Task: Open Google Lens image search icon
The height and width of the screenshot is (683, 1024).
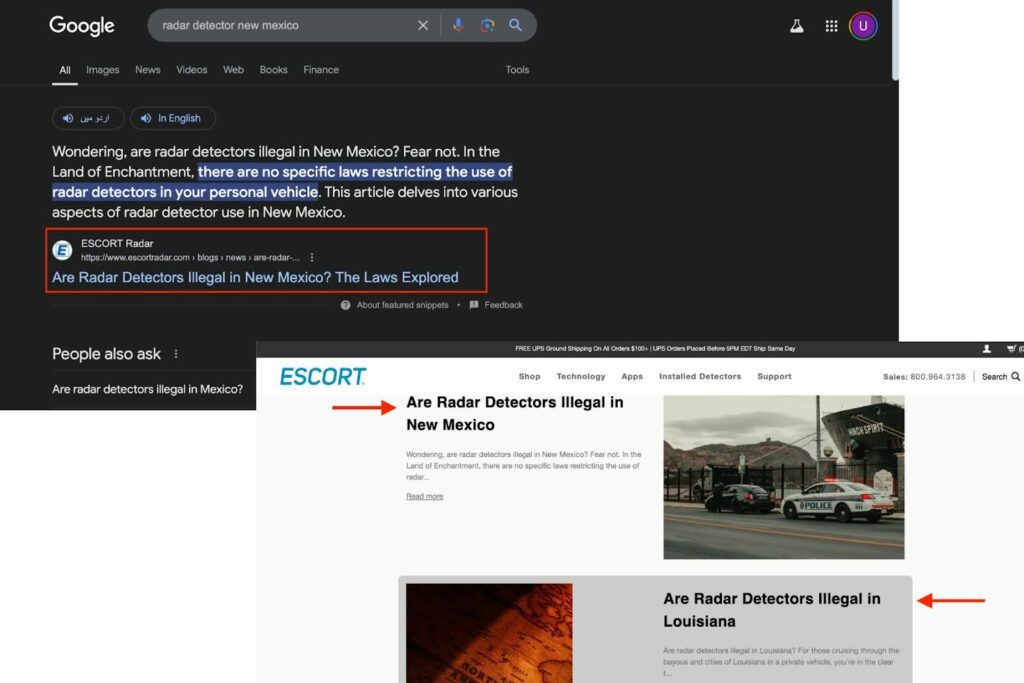Action: (x=487, y=25)
